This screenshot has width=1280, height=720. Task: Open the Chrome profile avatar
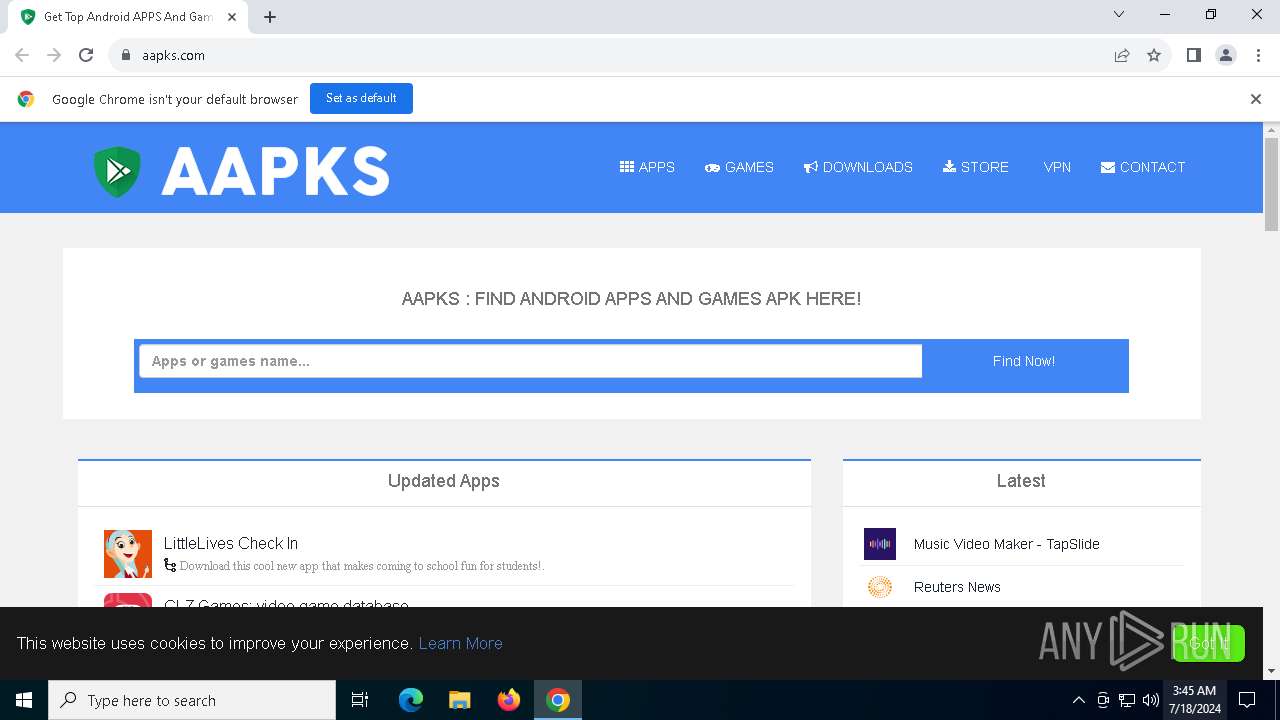1226,55
